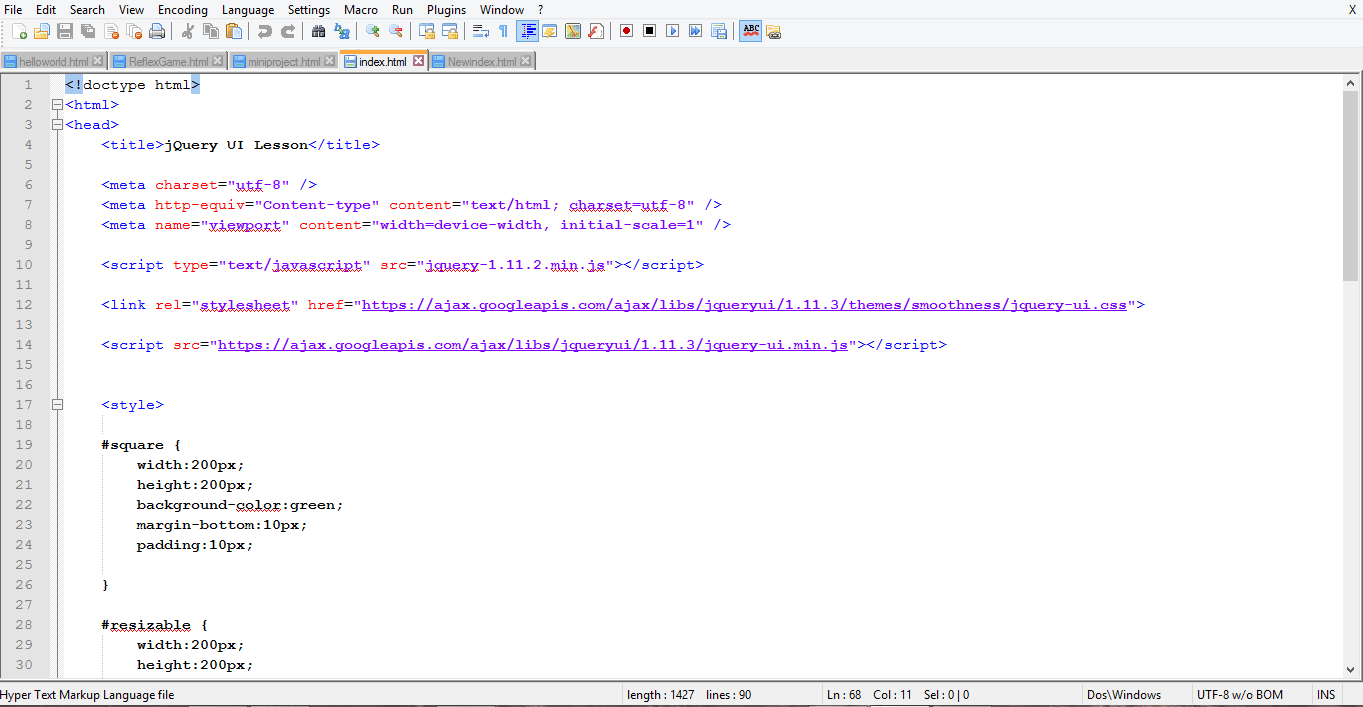Open the Macro menu
This screenshot has height=707, width=1363.
361,9
